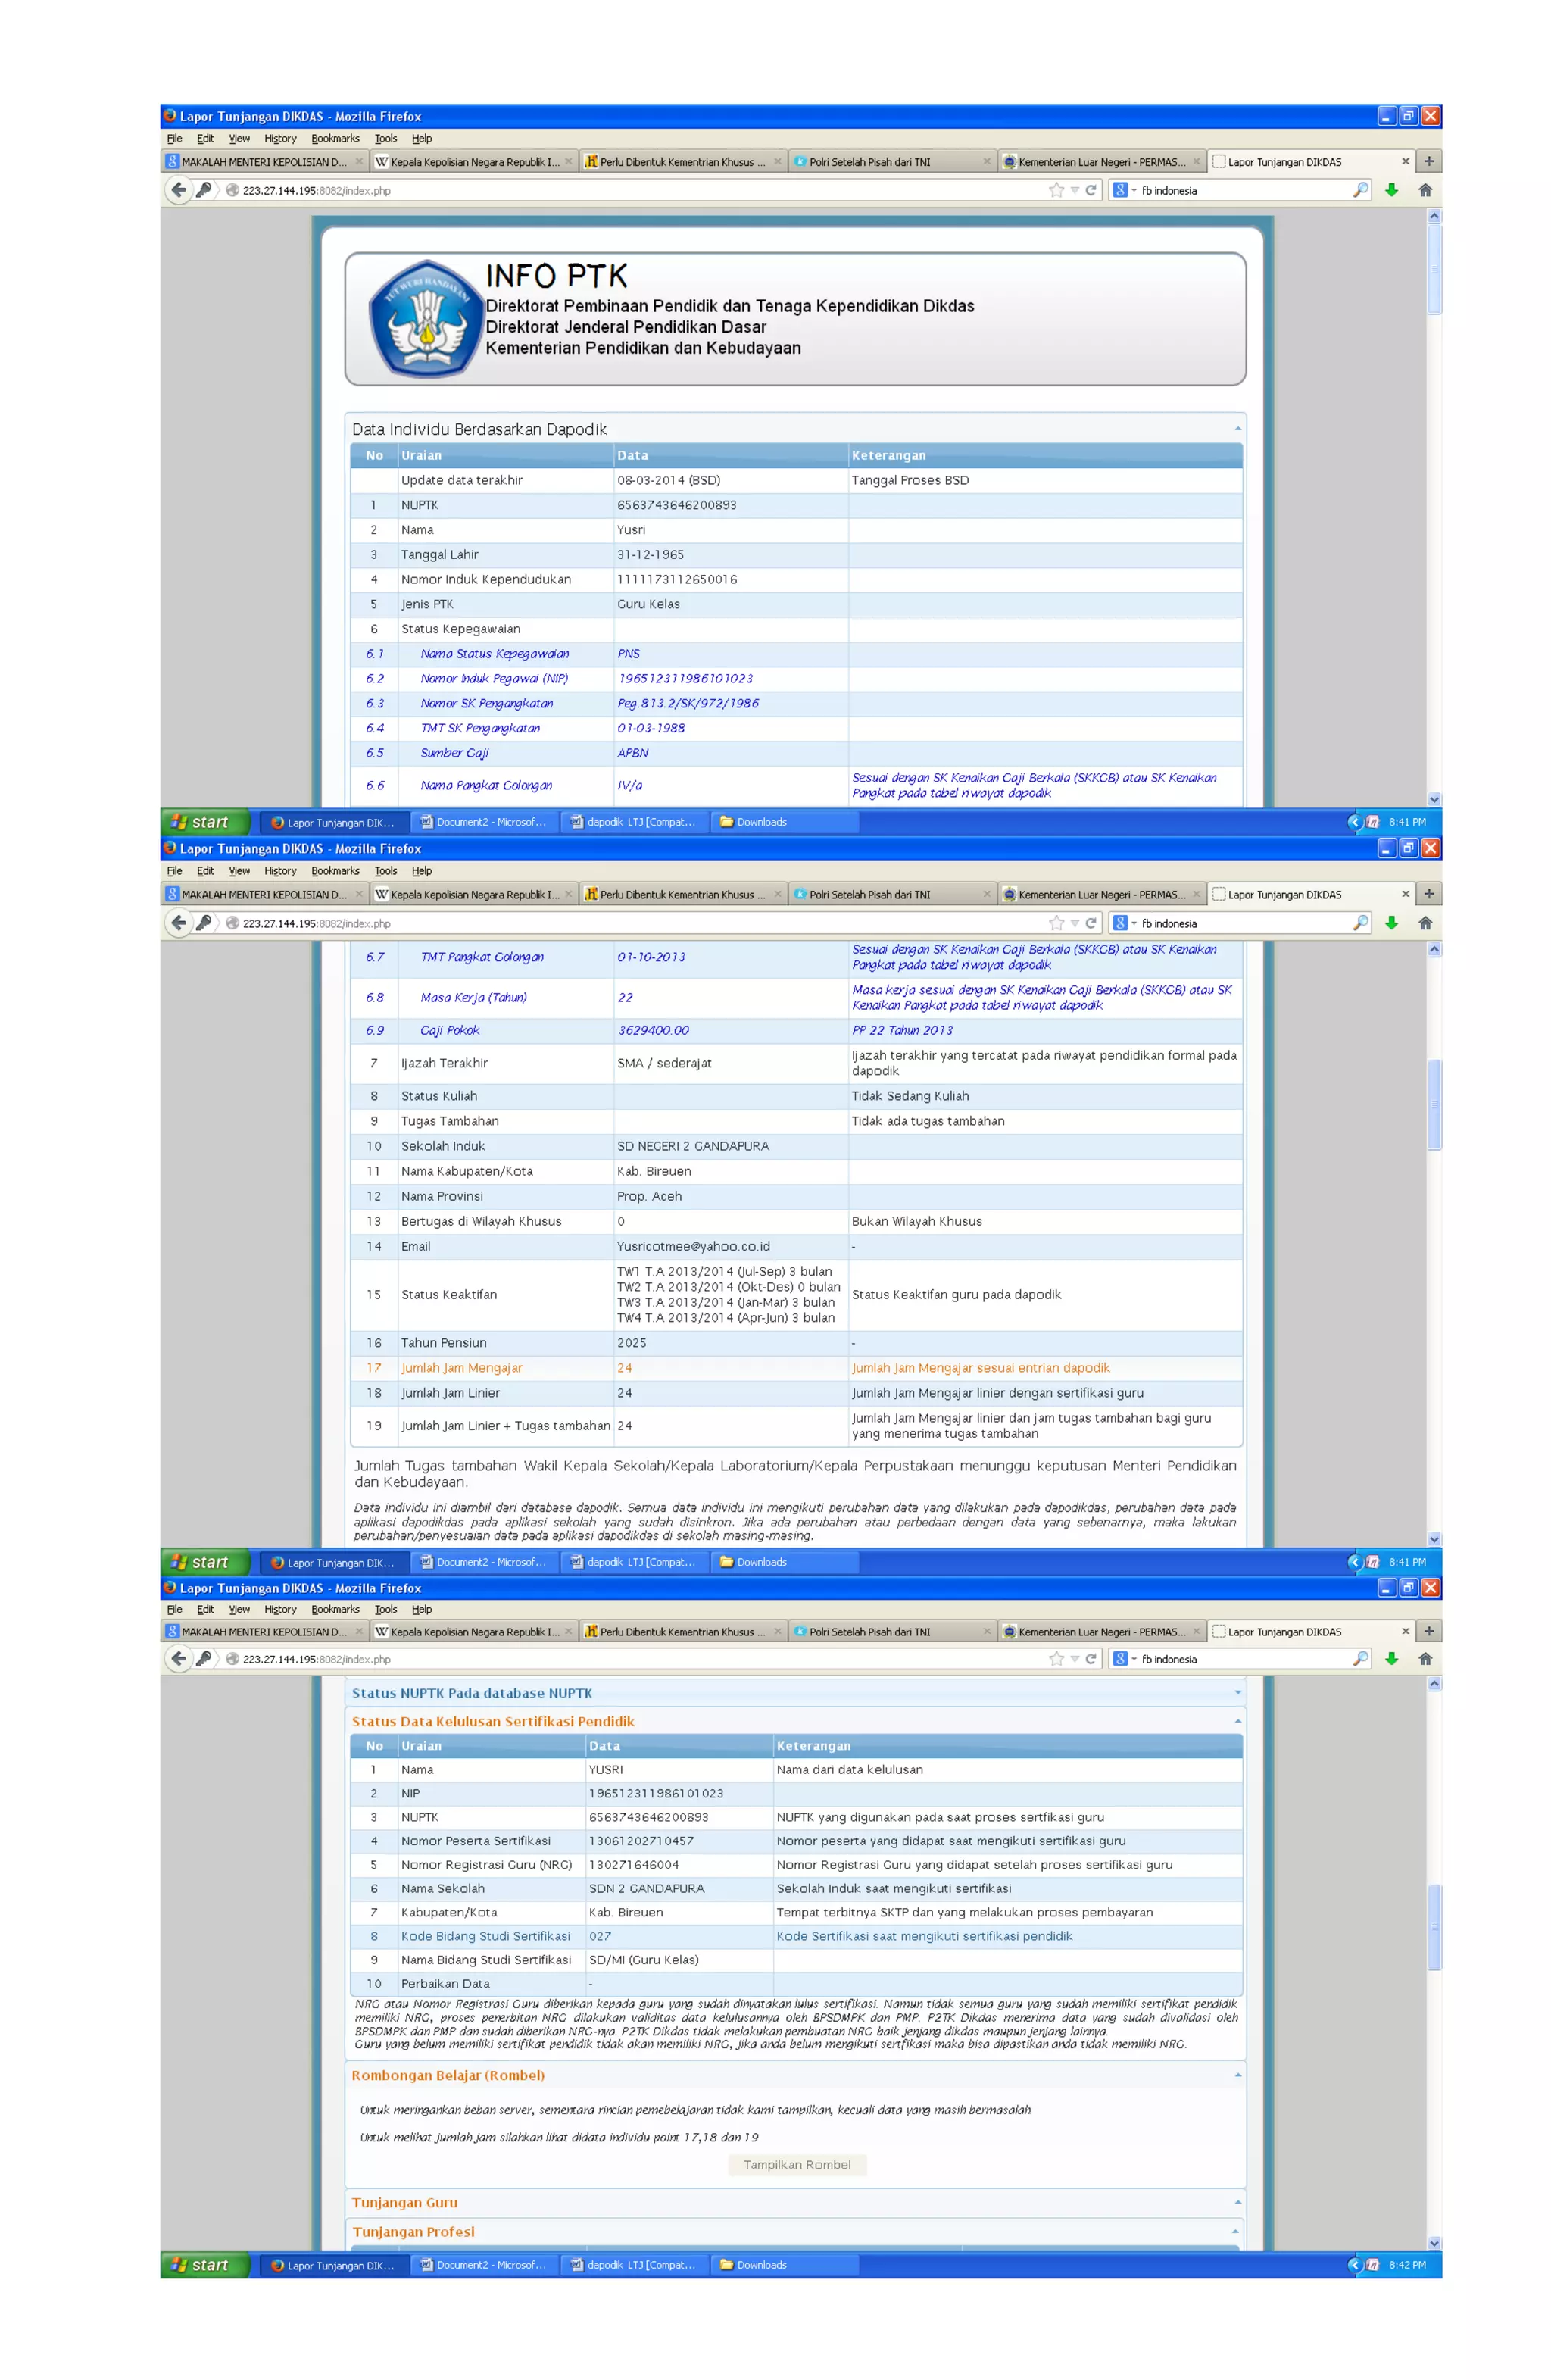This screenshot has width=1551, height=2380.
Task: Click the scrollbar down arrow in the topmost window
Action: pyautogui.click(x=1434, y=798)
